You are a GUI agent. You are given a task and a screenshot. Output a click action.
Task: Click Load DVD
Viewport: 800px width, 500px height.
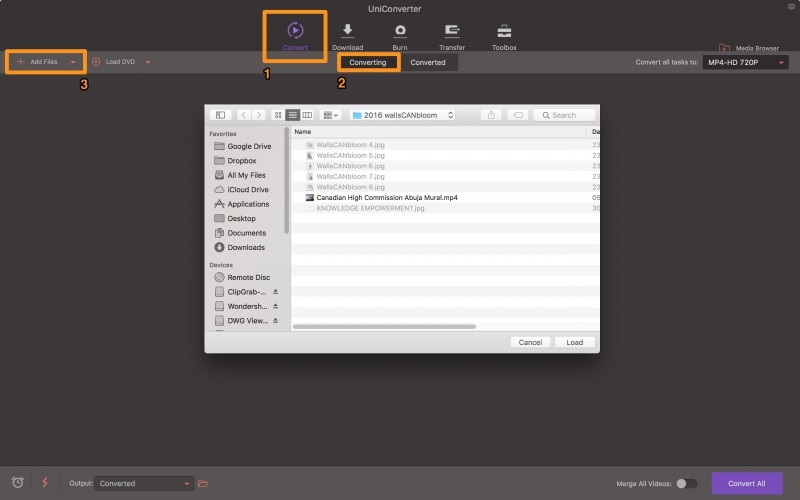tap(114, 62)
